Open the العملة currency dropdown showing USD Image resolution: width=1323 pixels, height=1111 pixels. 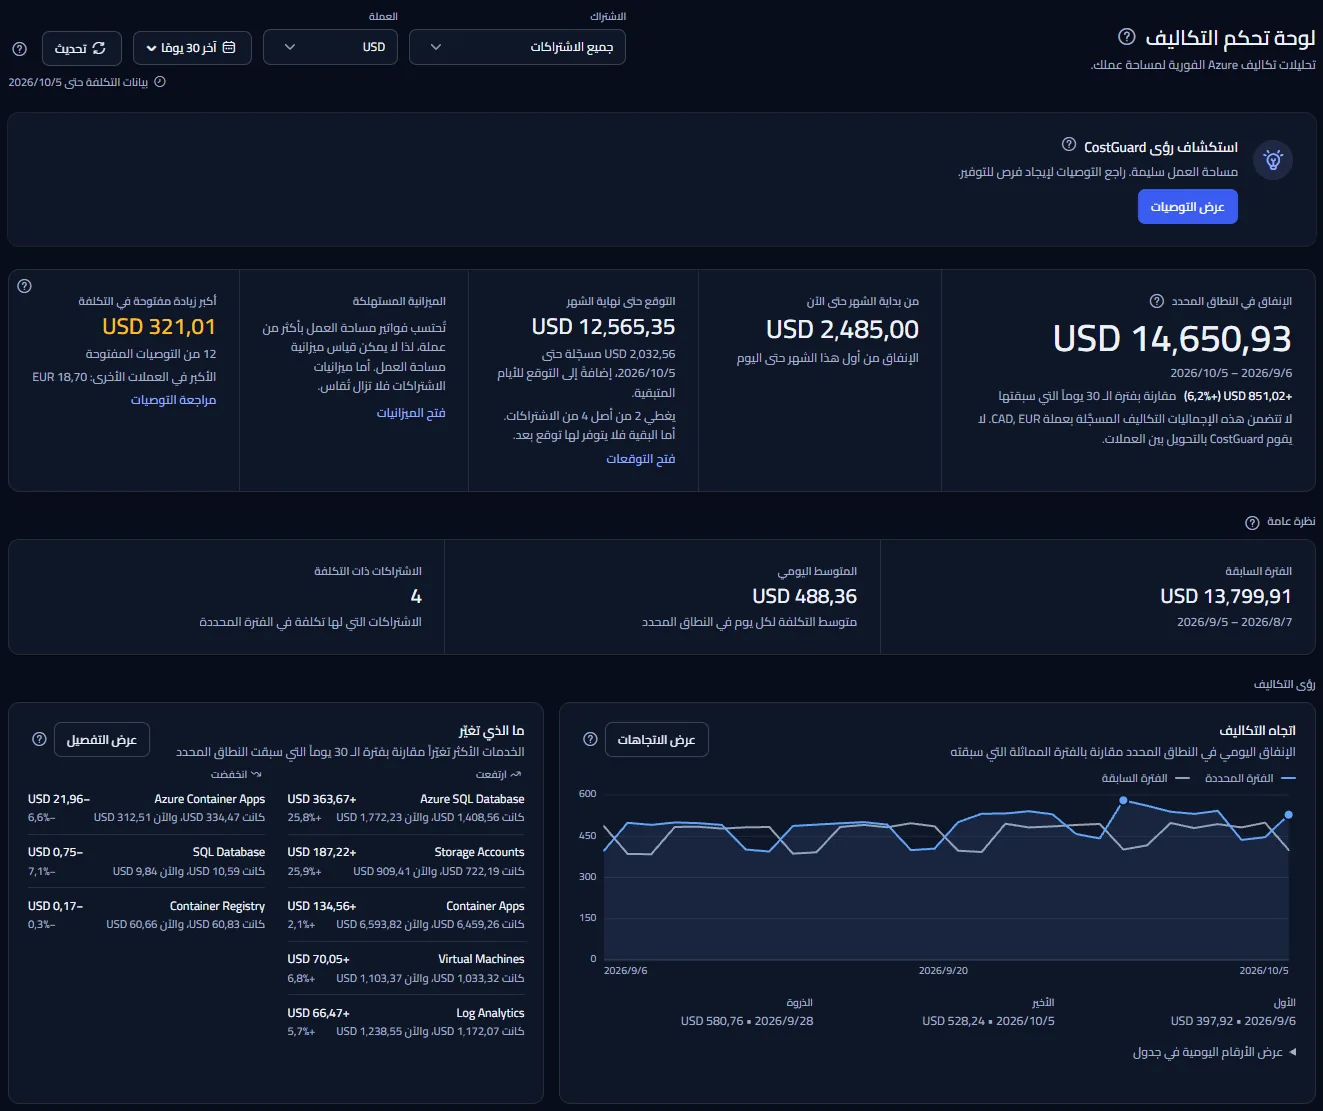330,47
